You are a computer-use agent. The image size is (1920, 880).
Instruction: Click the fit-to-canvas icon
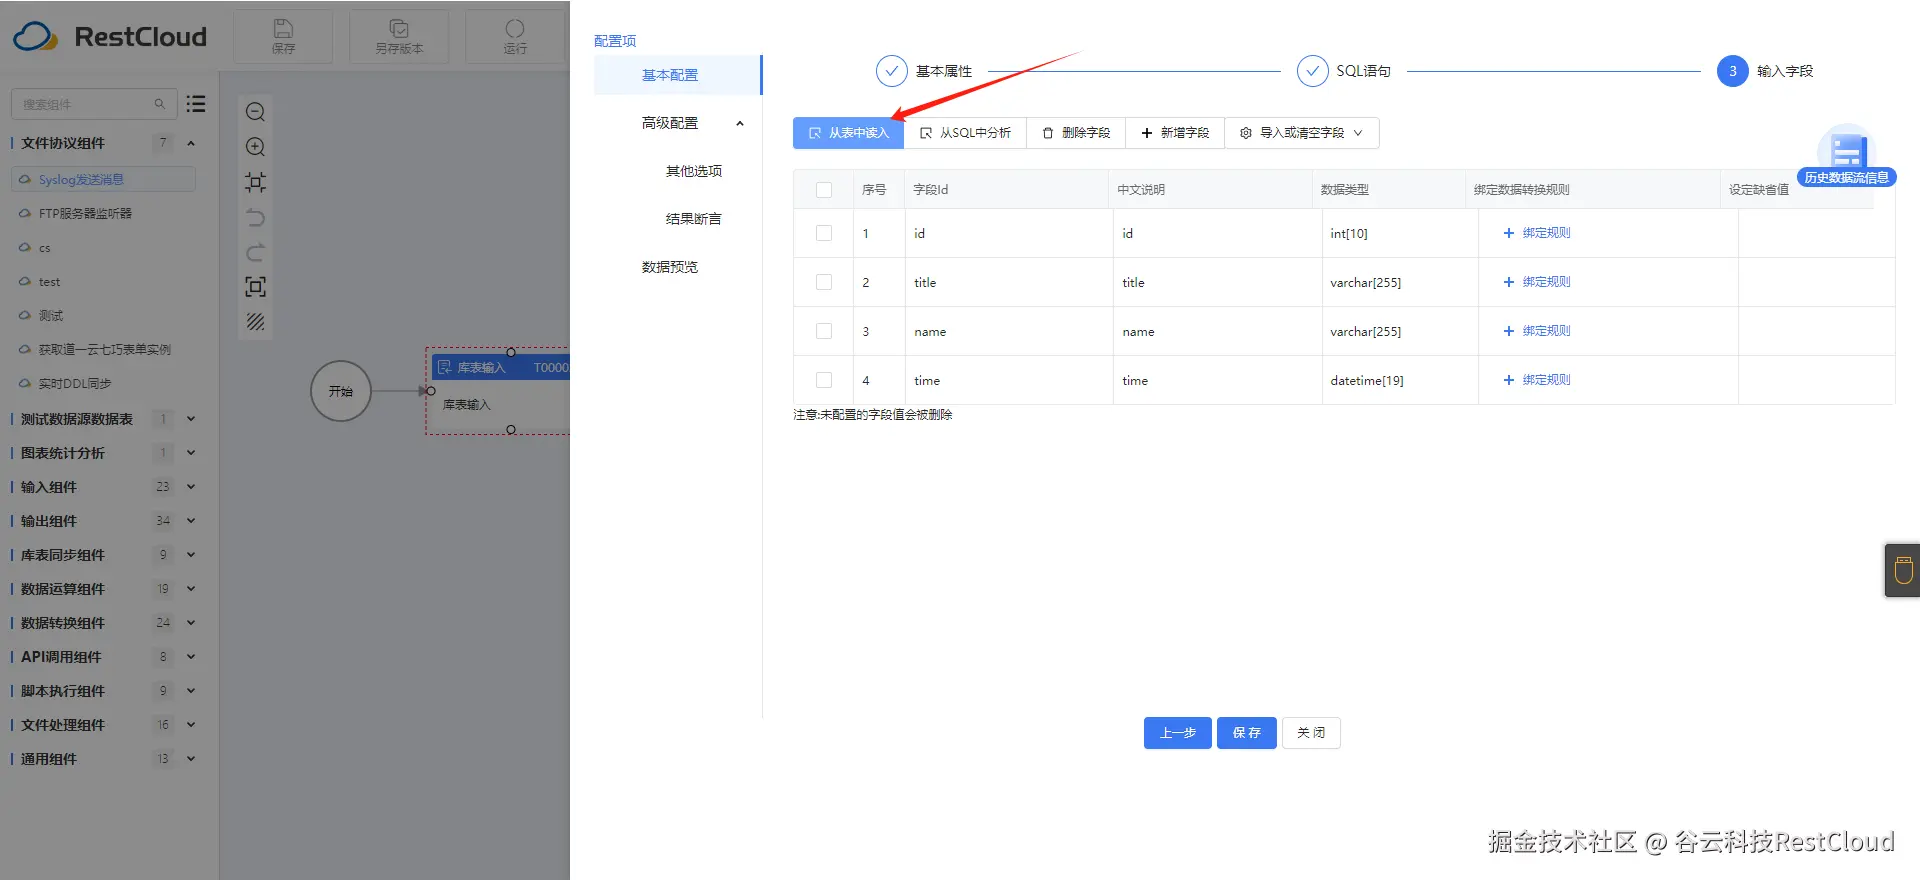pos(255,182)
